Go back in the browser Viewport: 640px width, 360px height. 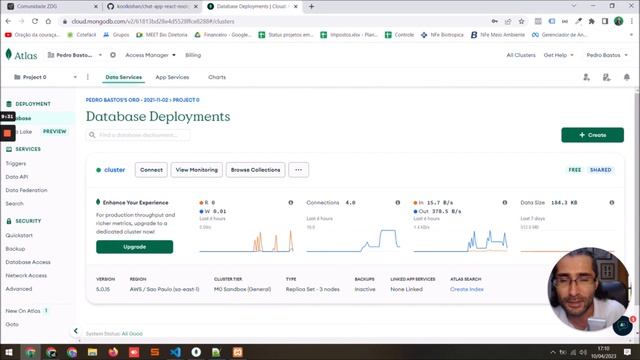tap(9, 21)
